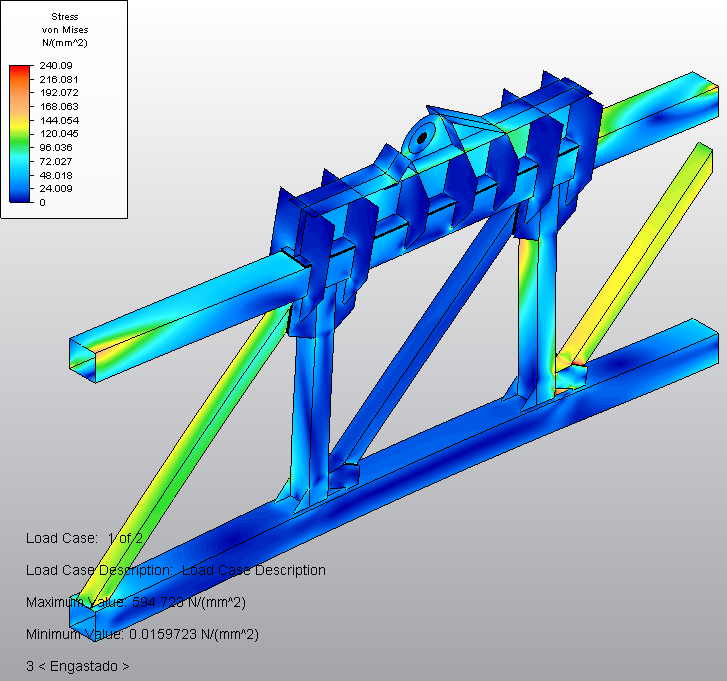Click the Maximum Value 534.723 readout
The width and height of the screenshot is (727, 681).
(x=135, y=602)
